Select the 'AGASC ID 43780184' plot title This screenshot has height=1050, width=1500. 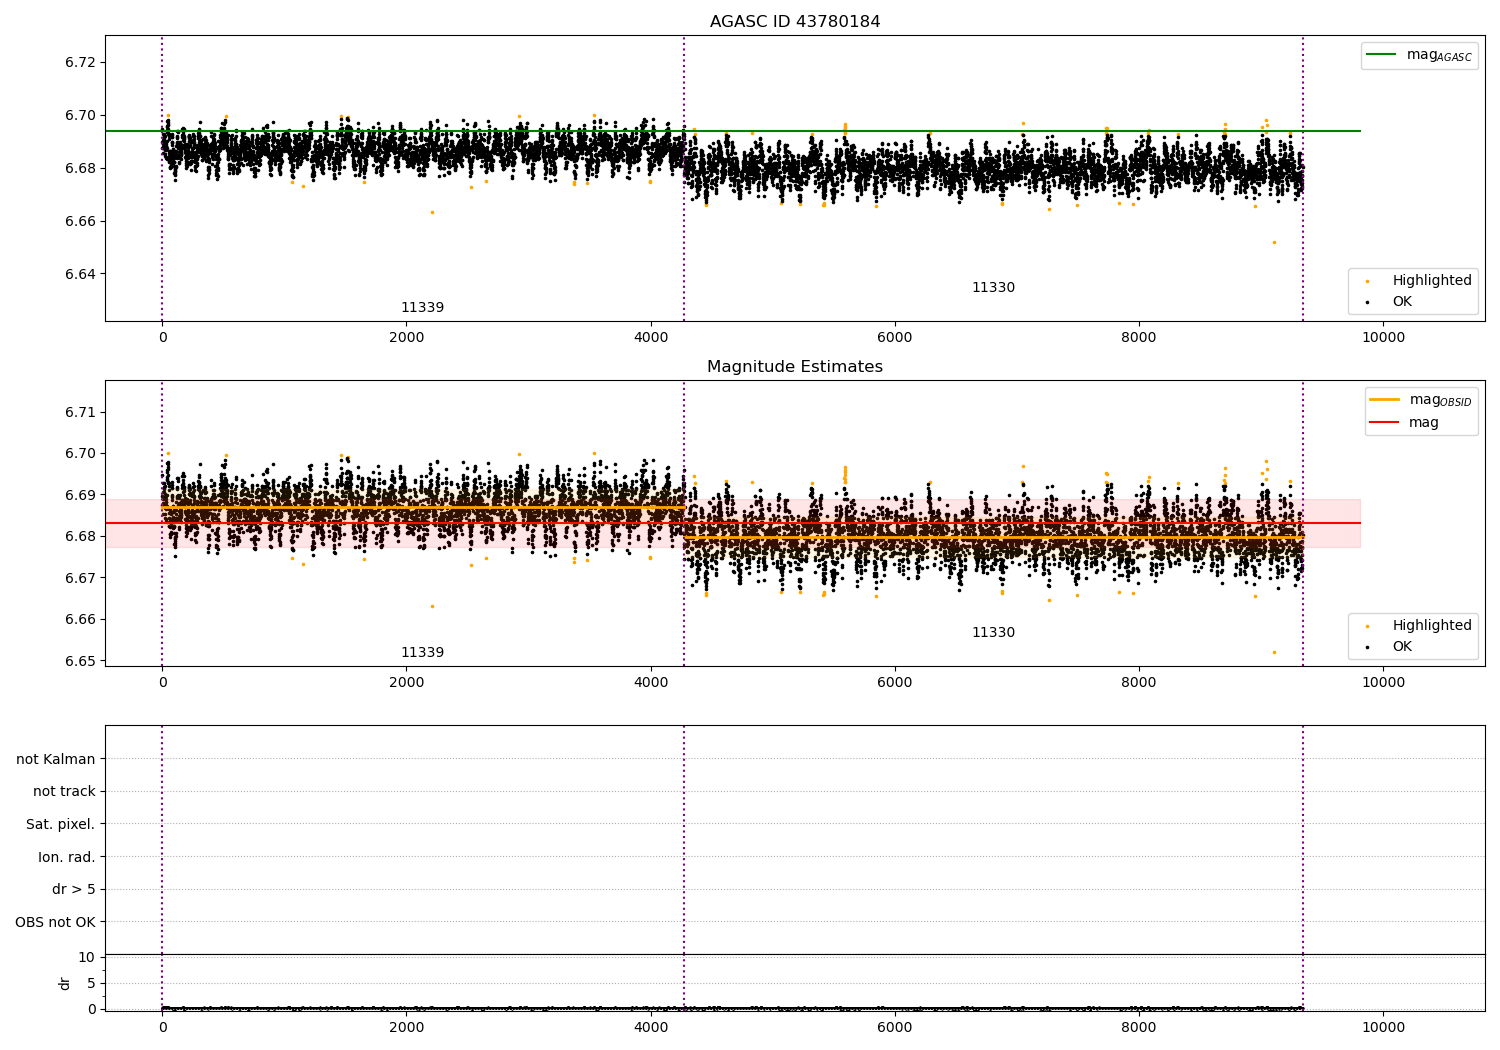point(795,22)
